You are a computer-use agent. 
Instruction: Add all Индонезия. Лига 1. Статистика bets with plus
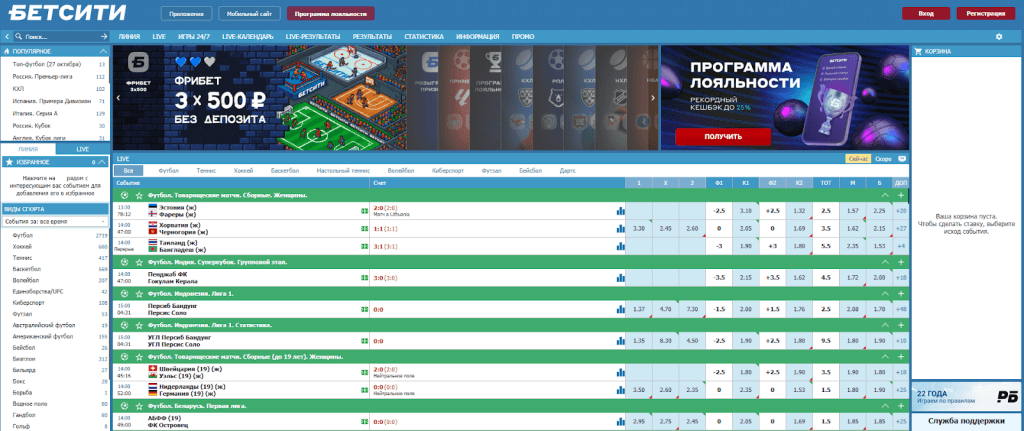901,325
